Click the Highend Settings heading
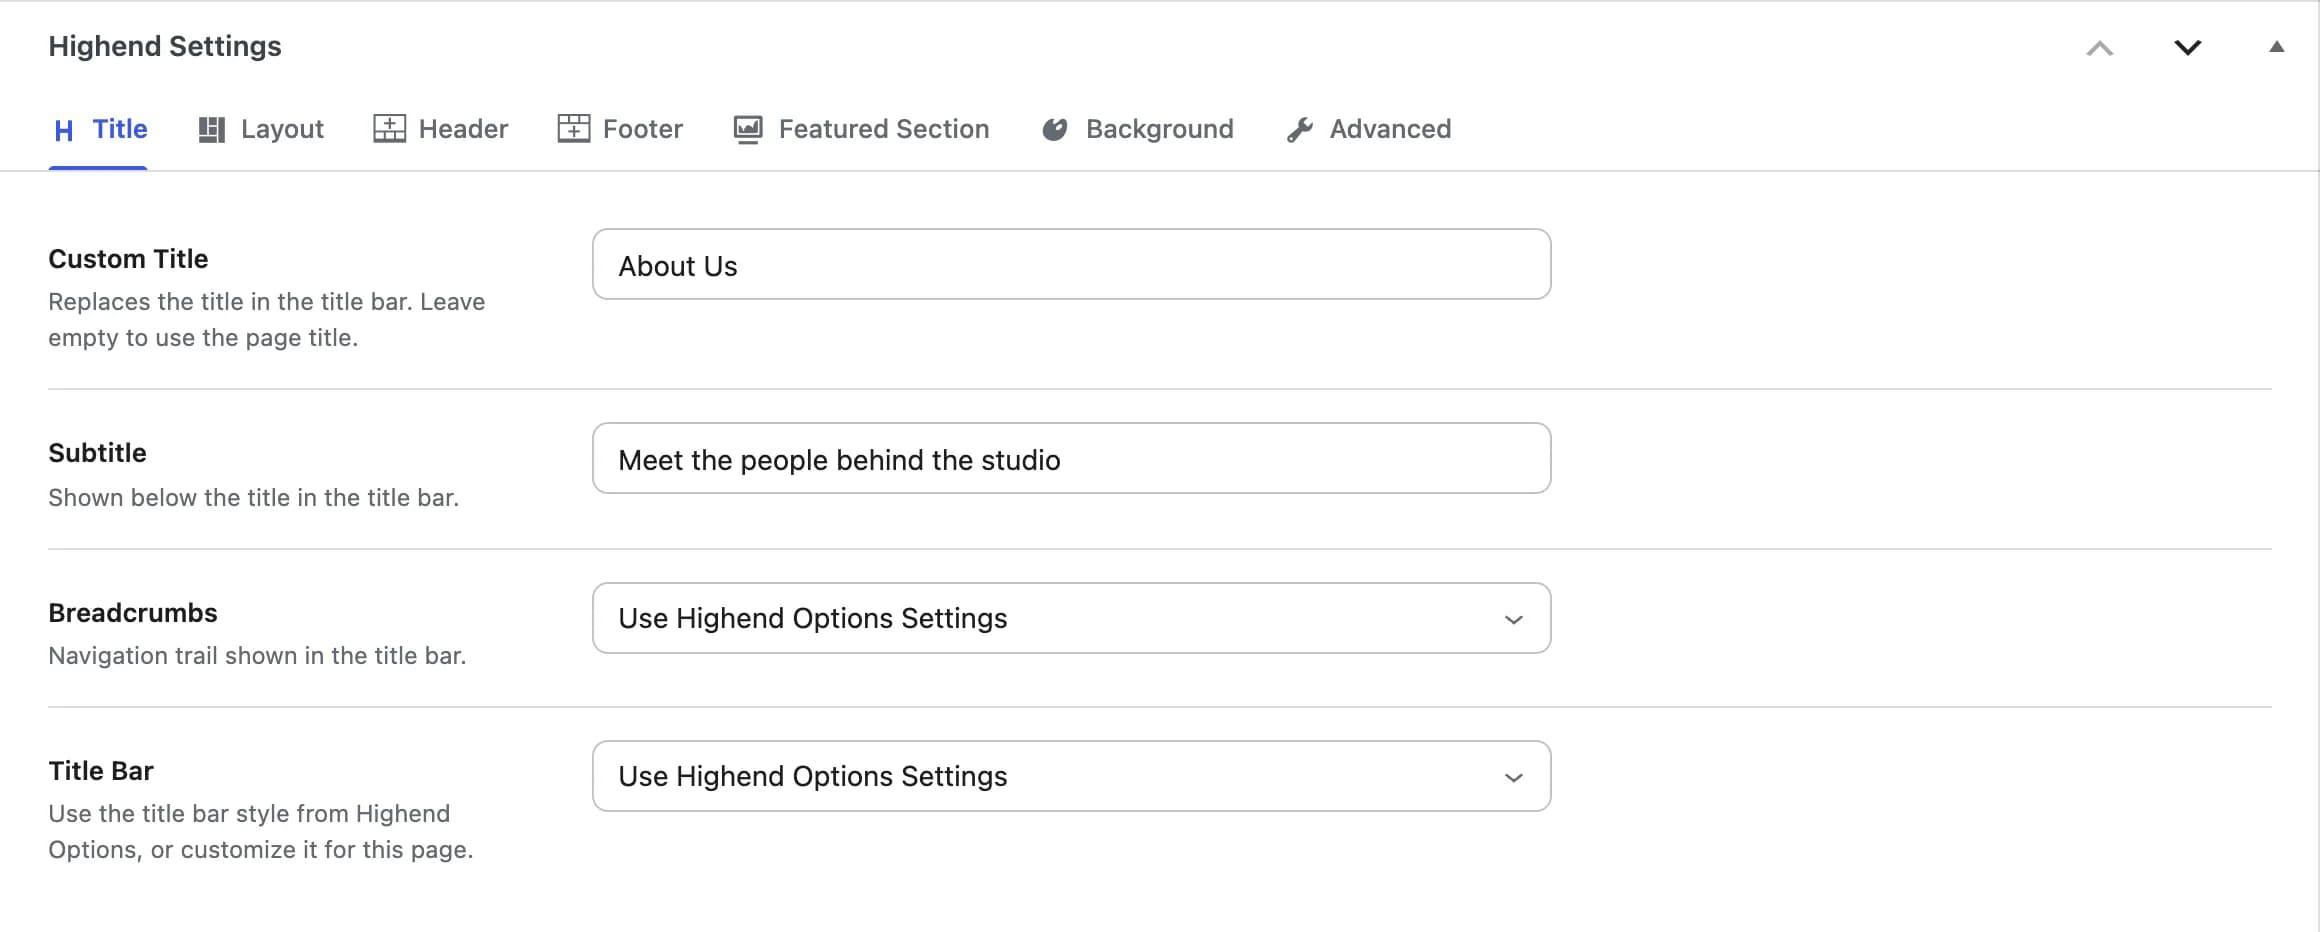Image resolution: width=2320 pixels, height=932 pixels. click(165, 47)
